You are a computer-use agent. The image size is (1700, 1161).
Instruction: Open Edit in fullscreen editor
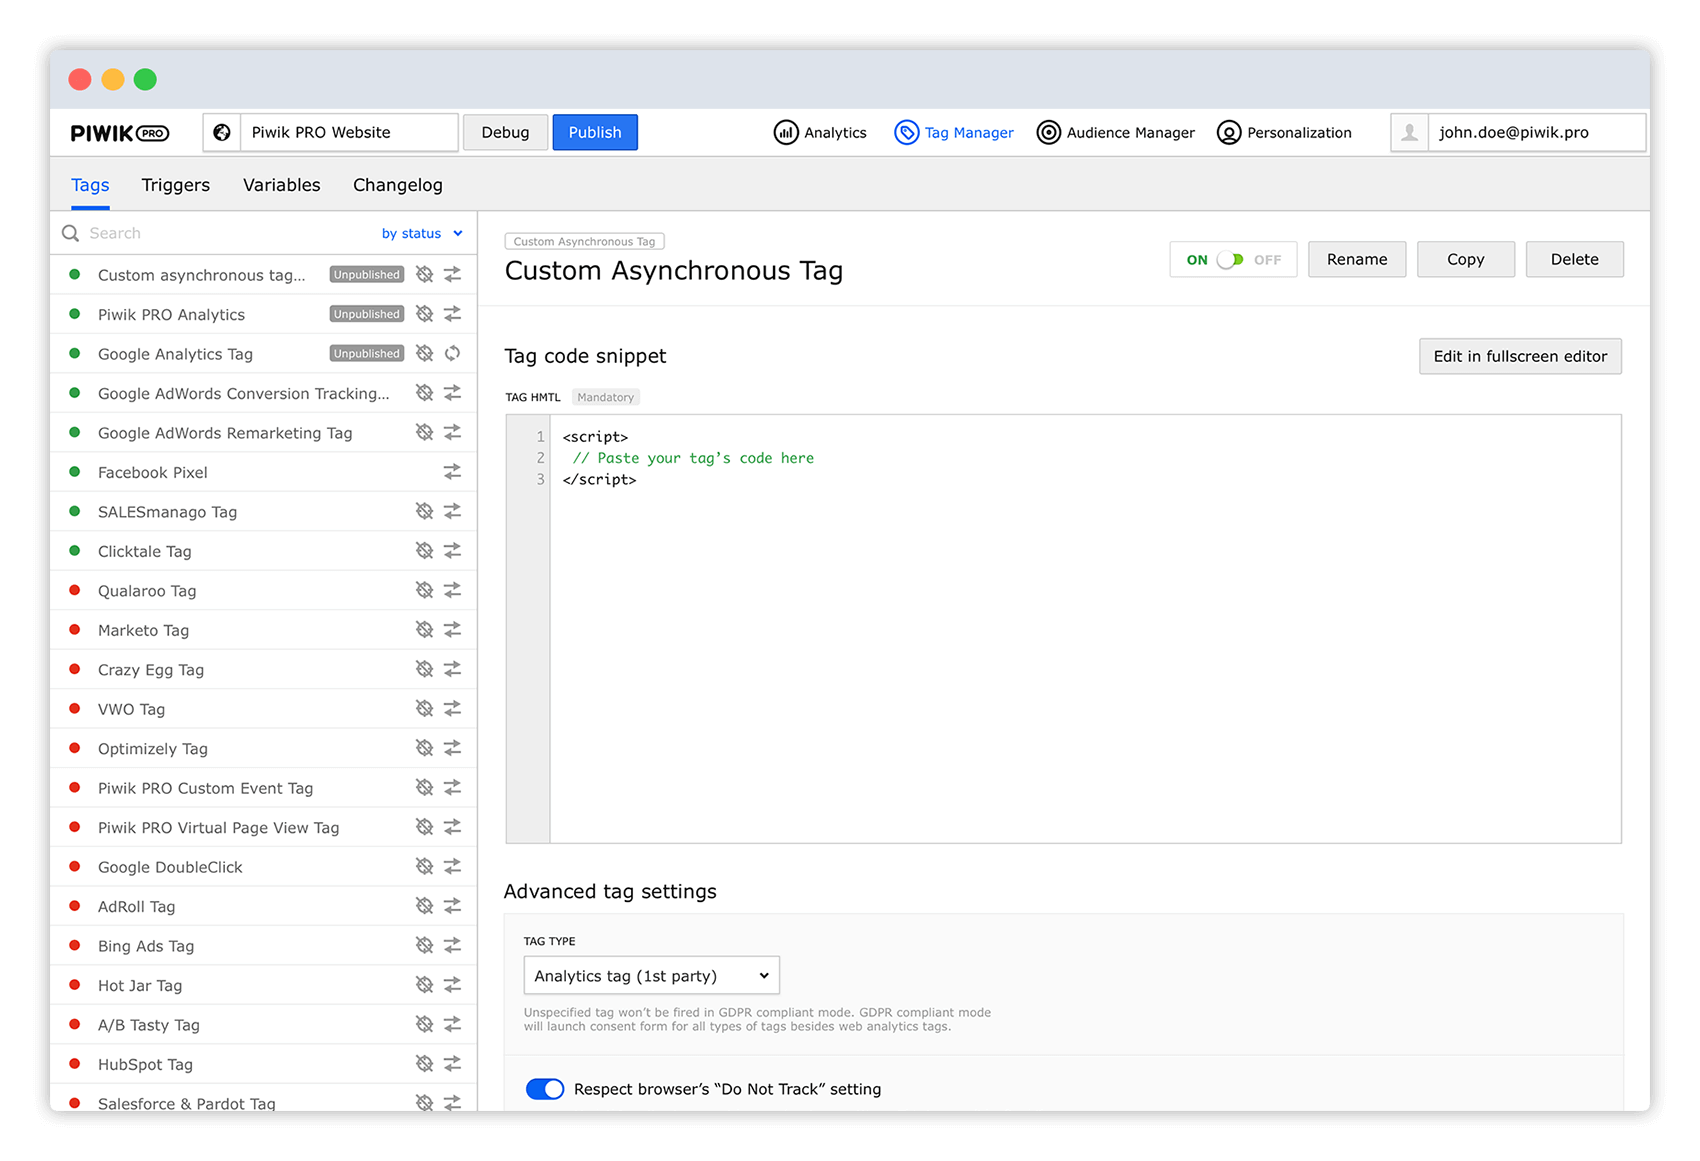pos(1519,356)
